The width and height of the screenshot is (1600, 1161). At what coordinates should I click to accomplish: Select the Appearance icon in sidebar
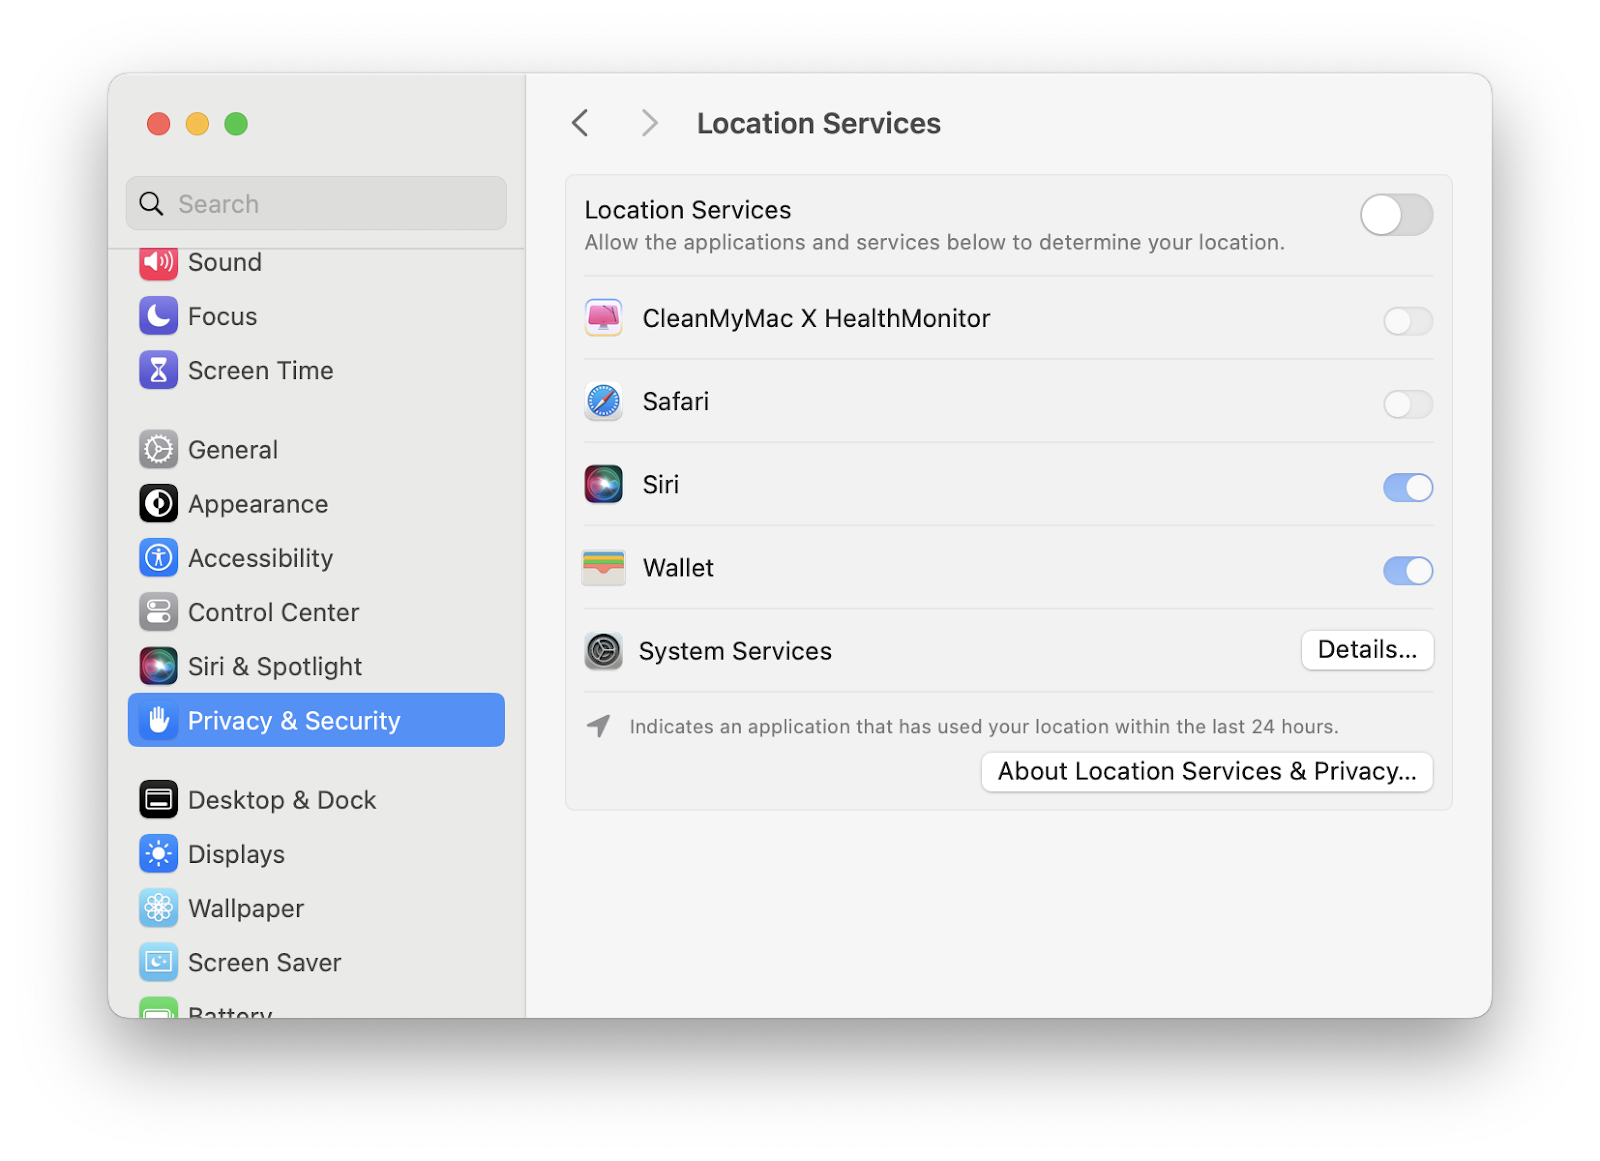(158, 504)
